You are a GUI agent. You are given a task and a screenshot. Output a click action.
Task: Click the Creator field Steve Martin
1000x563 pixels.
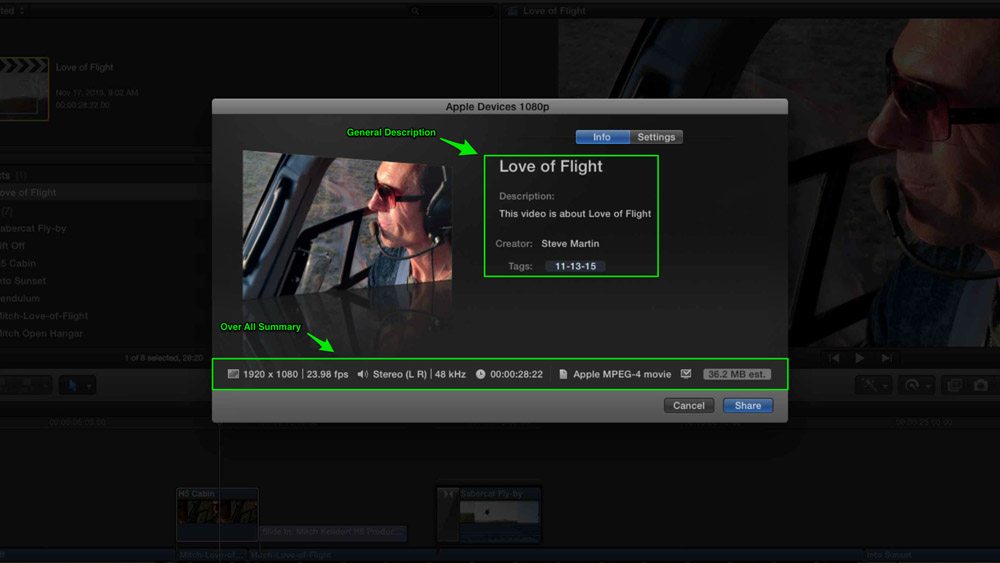[x=570, y=244]
